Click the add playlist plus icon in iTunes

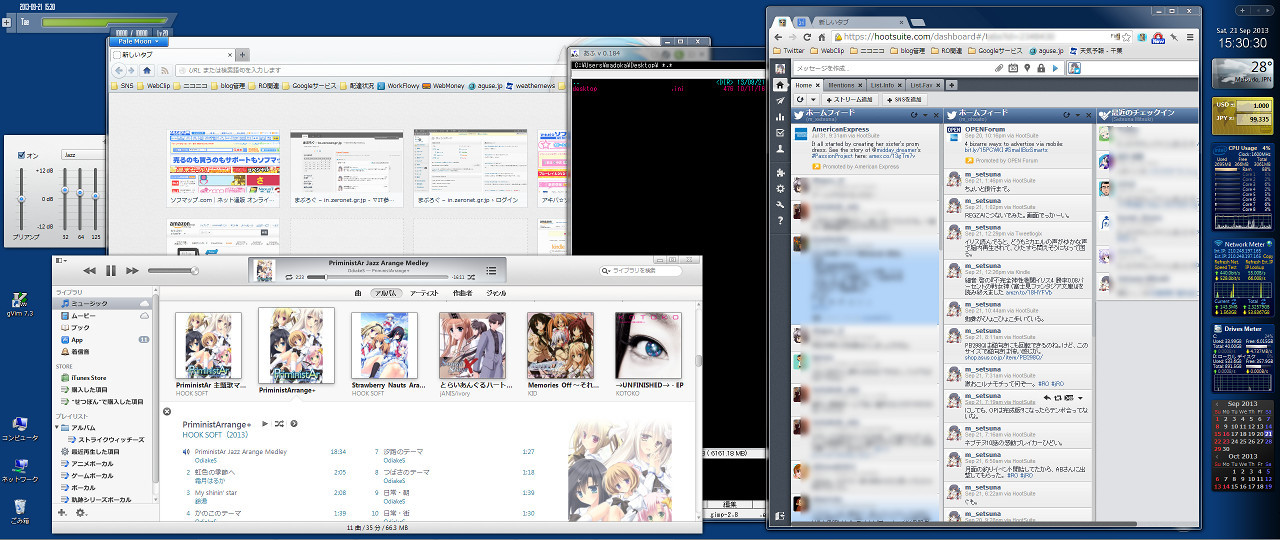point(62,512)
